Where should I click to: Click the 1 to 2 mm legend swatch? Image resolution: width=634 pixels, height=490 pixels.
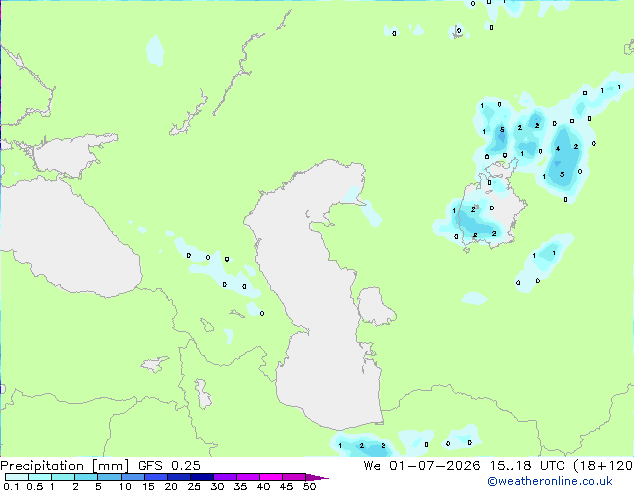[x=63, y=477]
